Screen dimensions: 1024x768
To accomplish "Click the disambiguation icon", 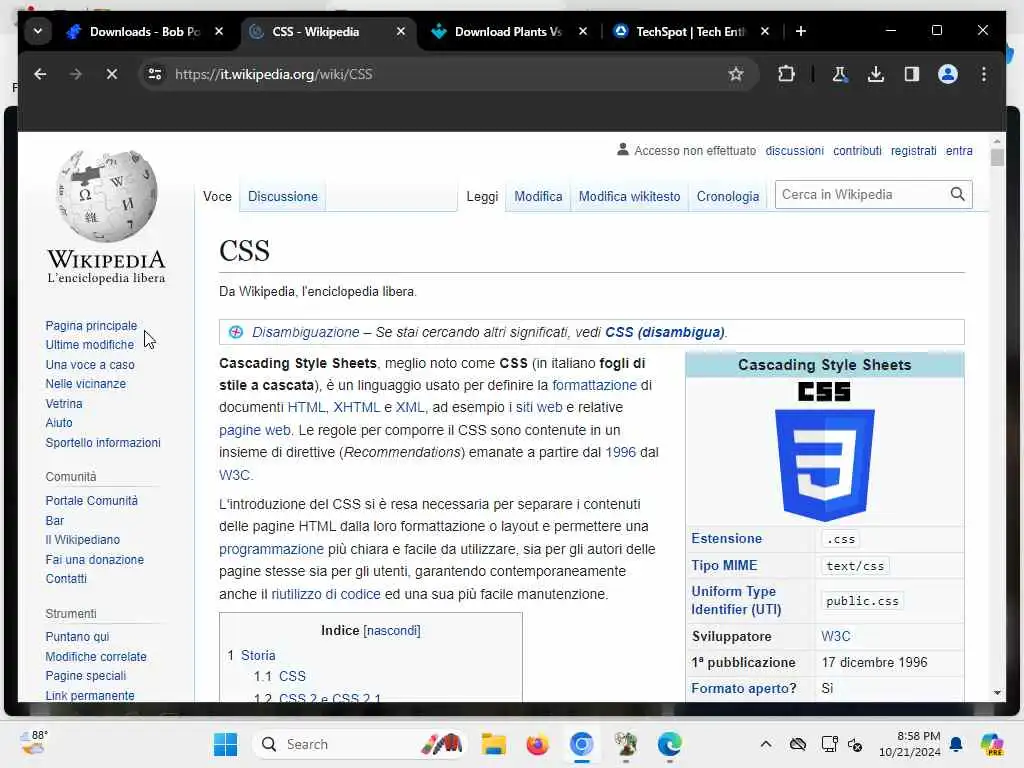I will tap(236, 332).
